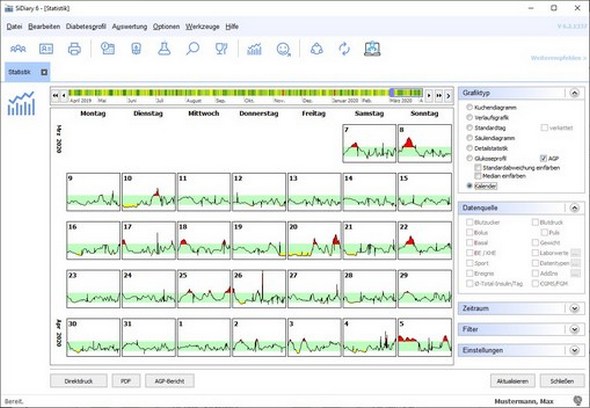Open the day 10 glucose thumbnail

[x=149, y=192]
